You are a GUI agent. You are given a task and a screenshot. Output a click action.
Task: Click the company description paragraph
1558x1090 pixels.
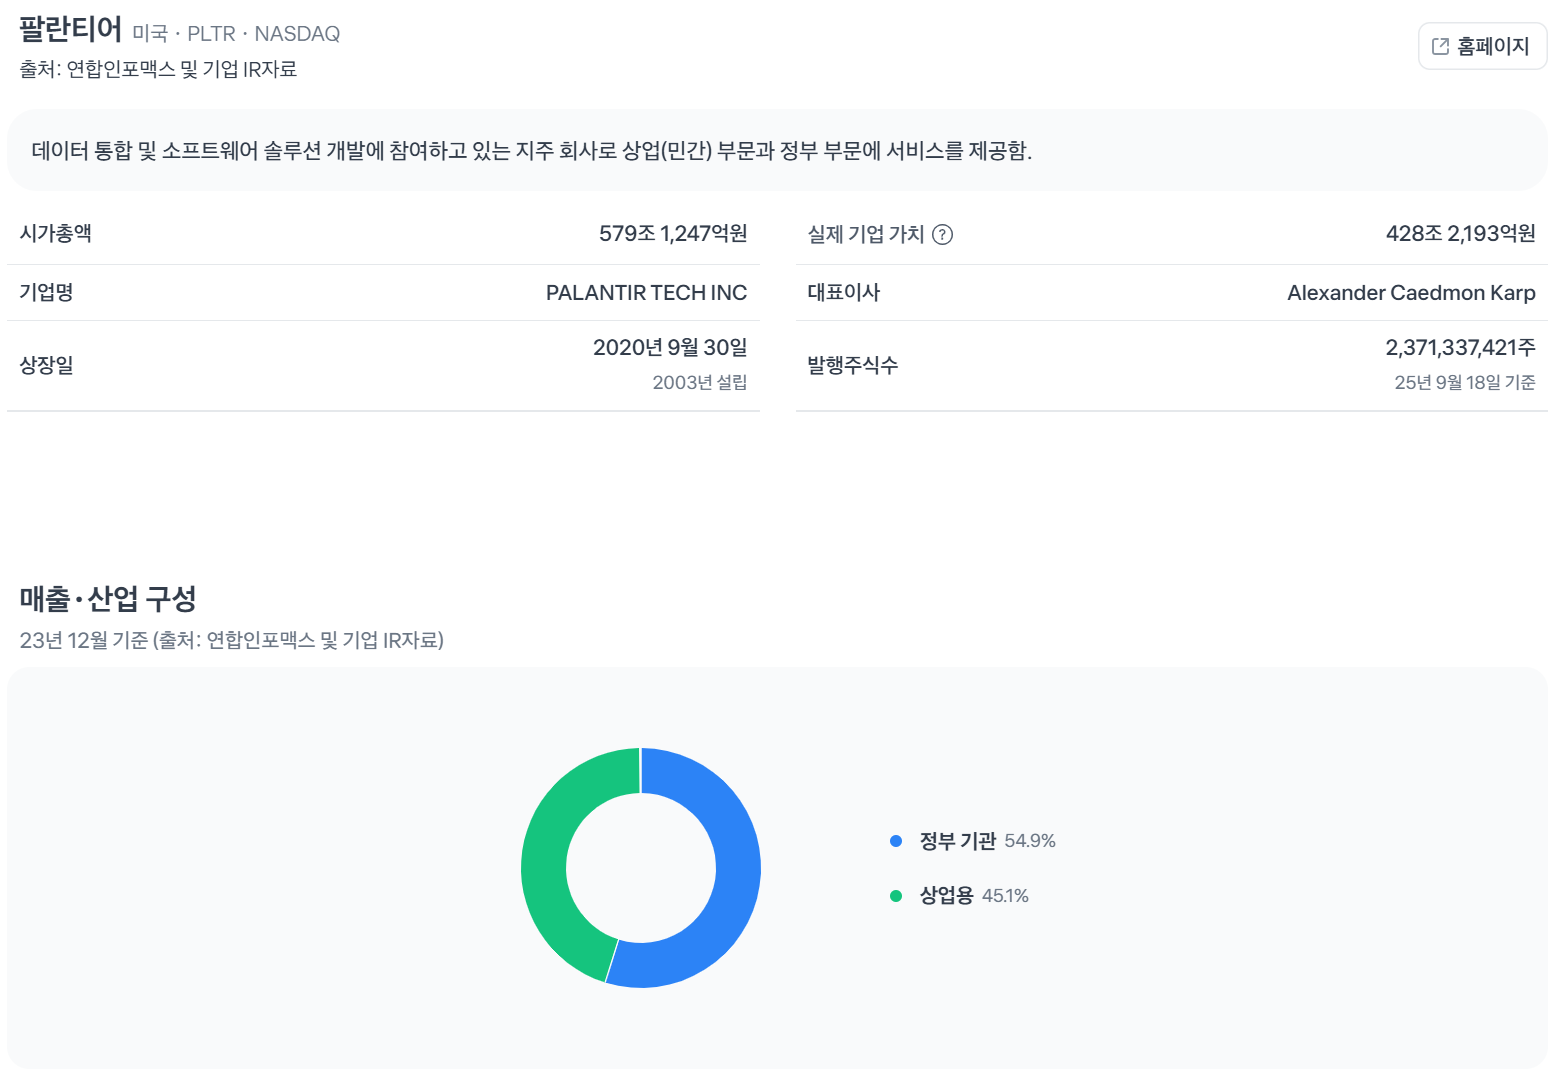click(532, 150)
